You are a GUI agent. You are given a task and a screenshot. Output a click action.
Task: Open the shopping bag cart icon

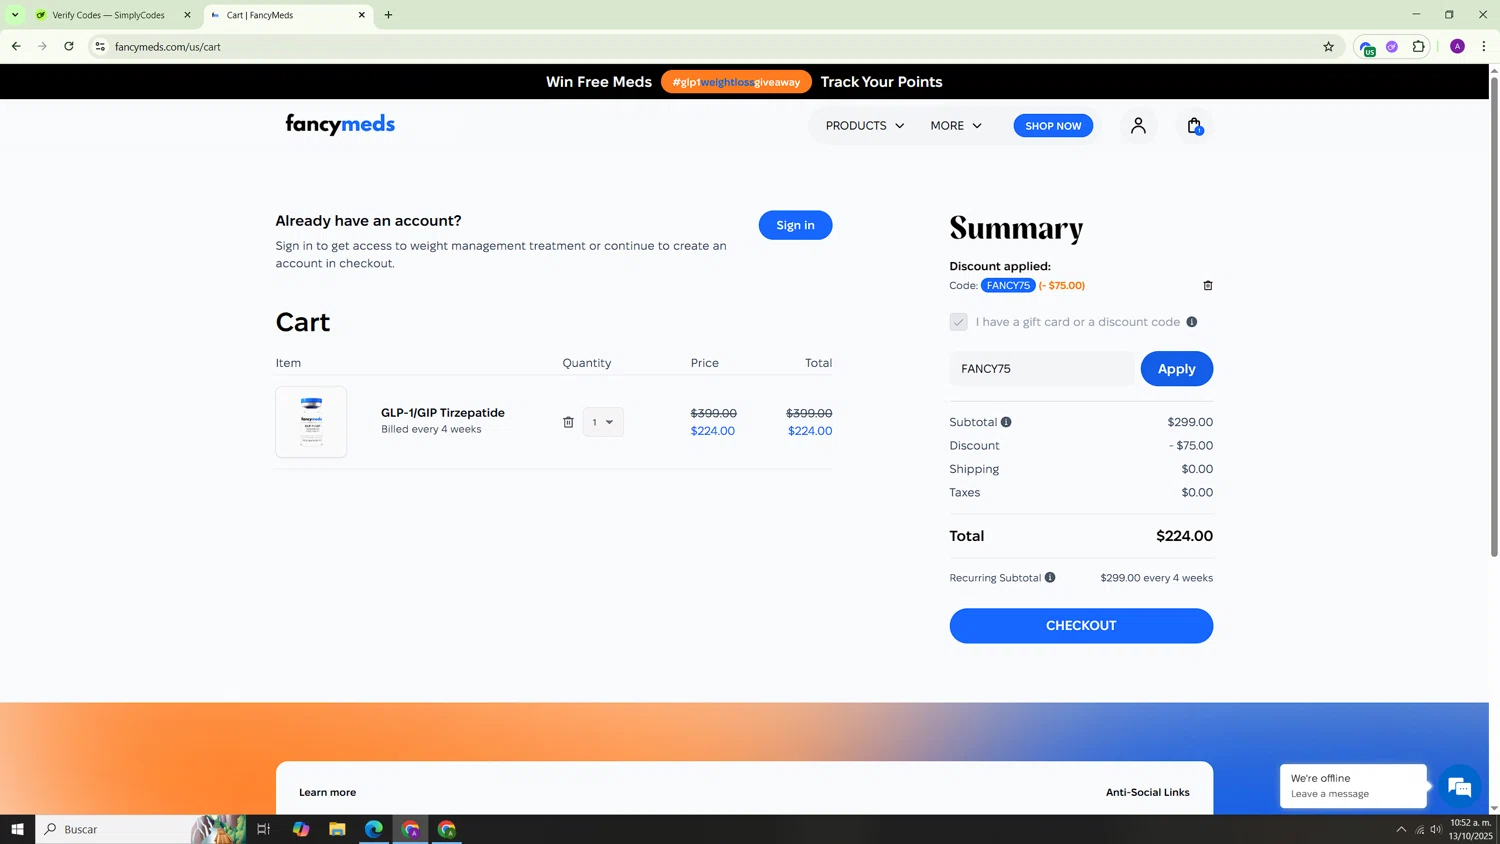pyautogui.click(x=1194, y=125)
